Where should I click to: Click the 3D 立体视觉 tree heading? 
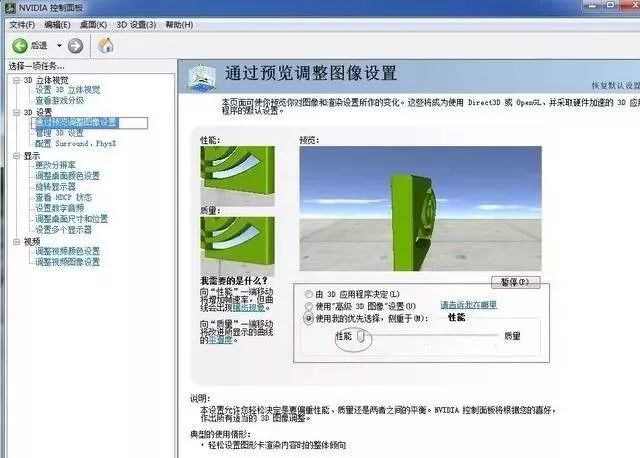(x=46, y=80)
